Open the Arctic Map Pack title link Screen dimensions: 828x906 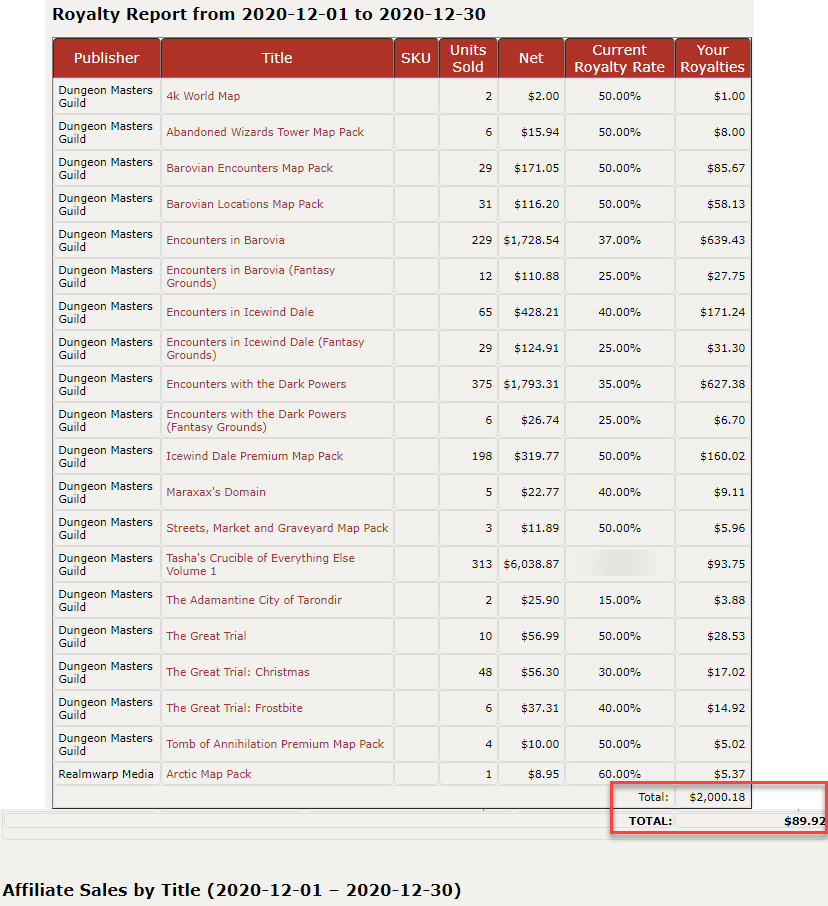(x=209, y=774)
